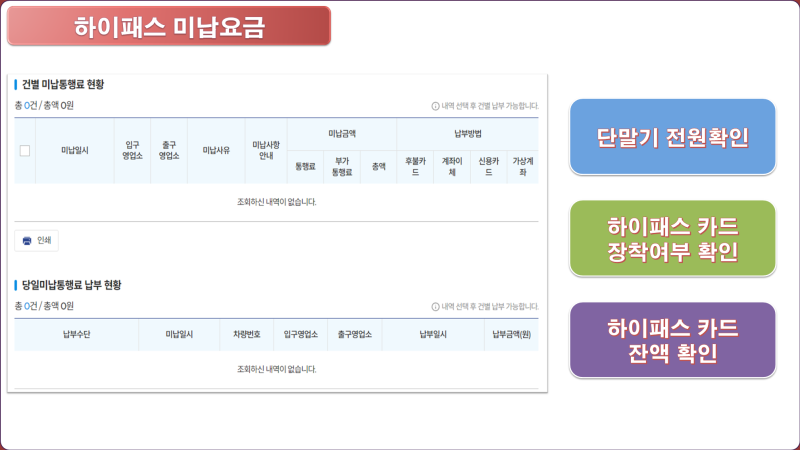Click the 후불카드 column header
The height and width of the screenshot is (450, 800).
pyautogui.click(x=415, y=167)
